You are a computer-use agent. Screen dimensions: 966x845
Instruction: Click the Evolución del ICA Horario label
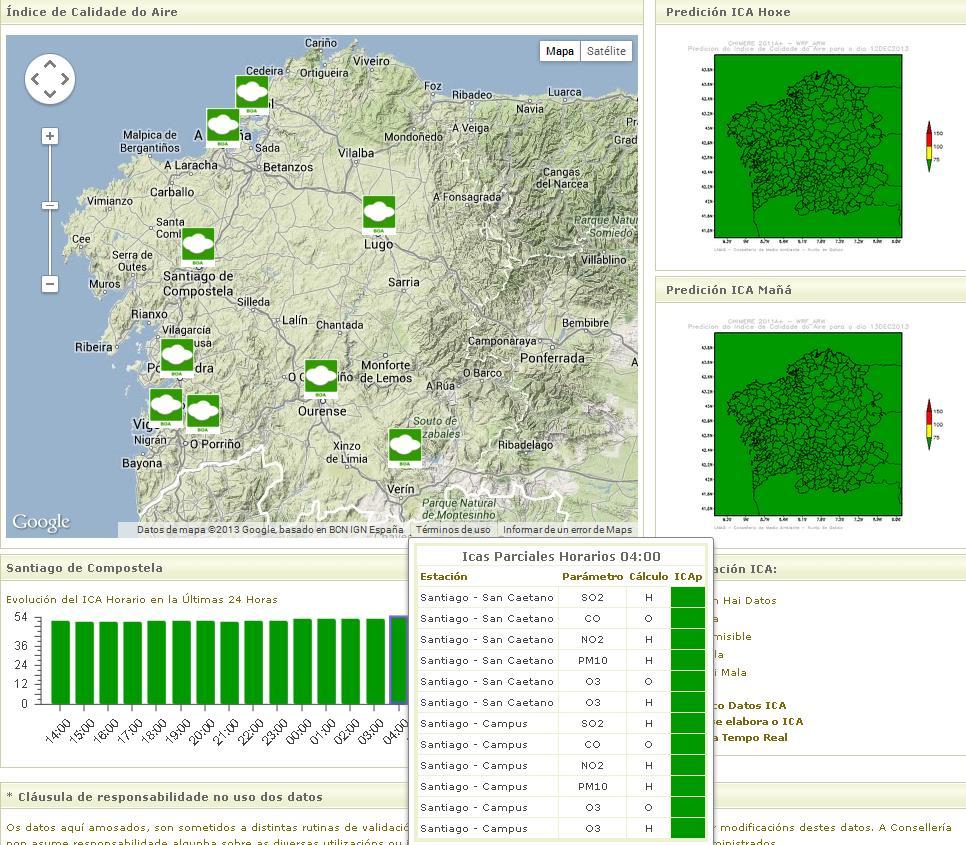tap(142, 599)
